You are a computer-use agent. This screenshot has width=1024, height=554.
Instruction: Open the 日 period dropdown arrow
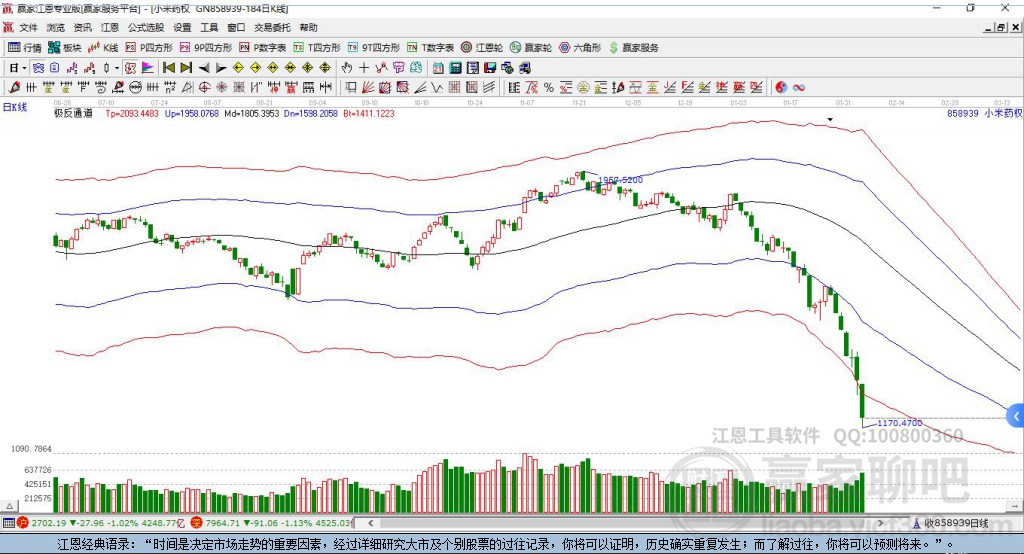24,68
